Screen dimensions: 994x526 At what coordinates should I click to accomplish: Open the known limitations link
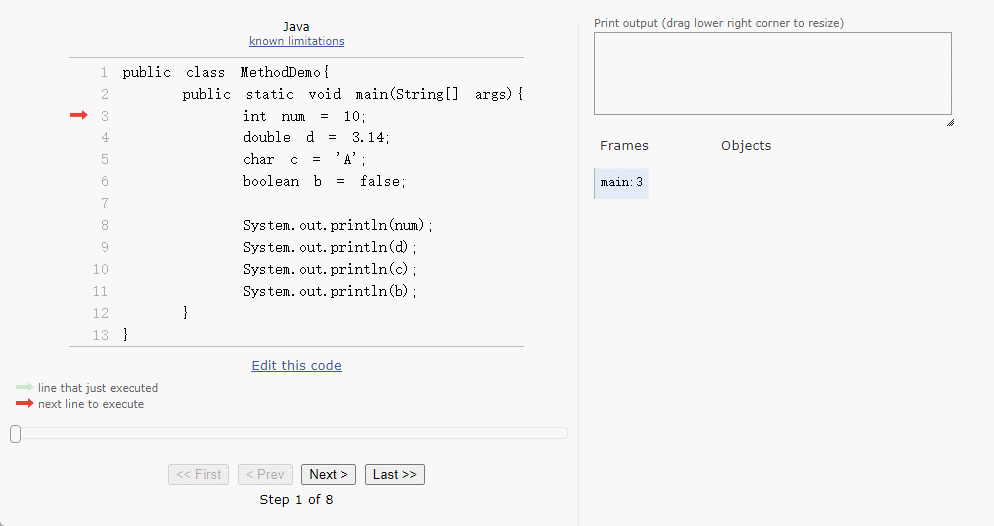[x=296, y=41]
